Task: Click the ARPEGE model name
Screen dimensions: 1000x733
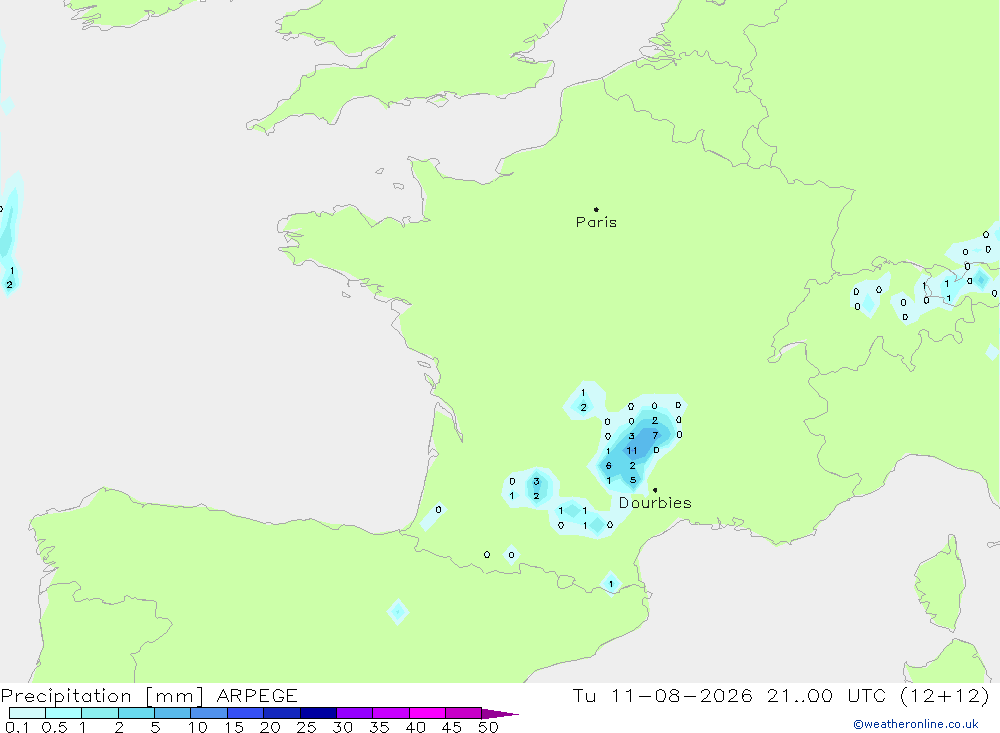Action: tap(257, 695)
